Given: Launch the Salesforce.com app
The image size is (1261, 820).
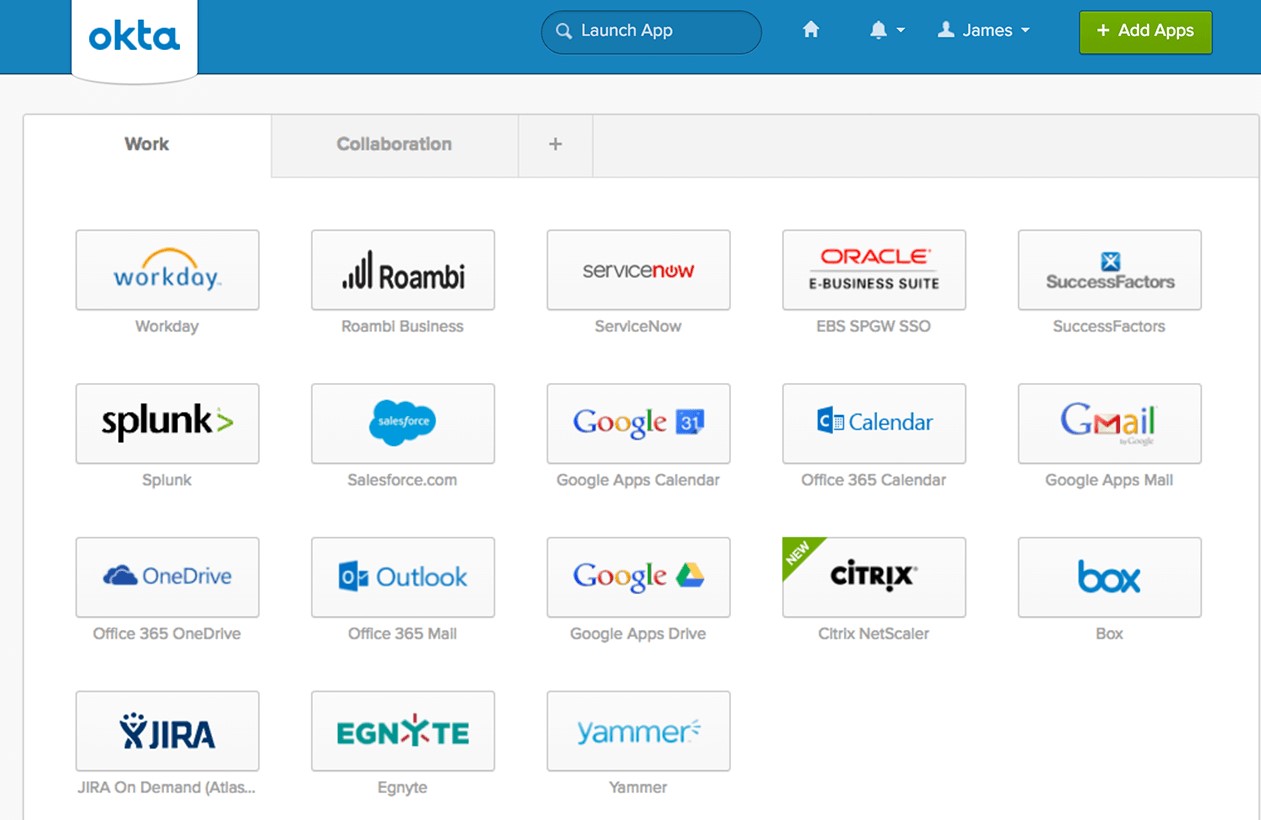Looking at the screenshot, I should tap(402, 423).
